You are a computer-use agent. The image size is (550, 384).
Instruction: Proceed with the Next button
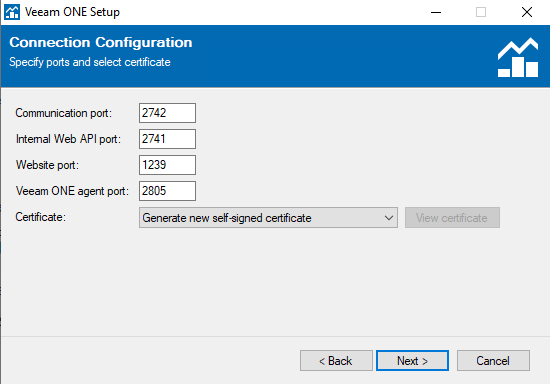pyautogui.click(x=412, y=361)
